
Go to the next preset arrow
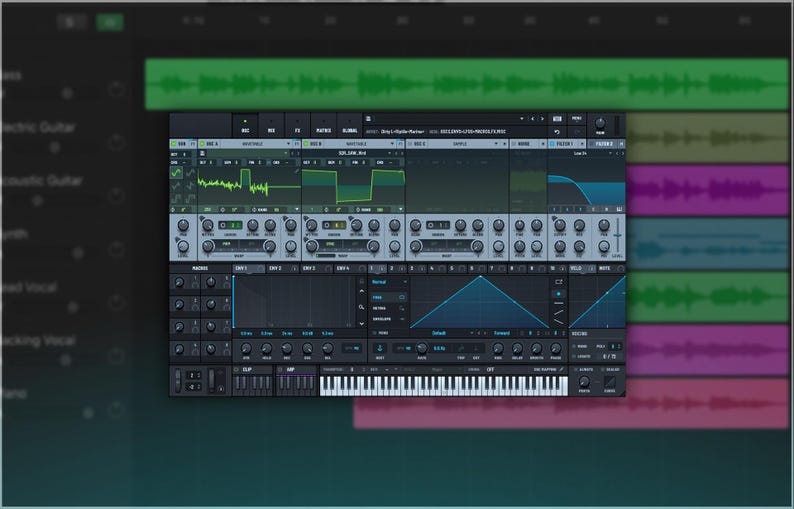[x=542, y=119]
